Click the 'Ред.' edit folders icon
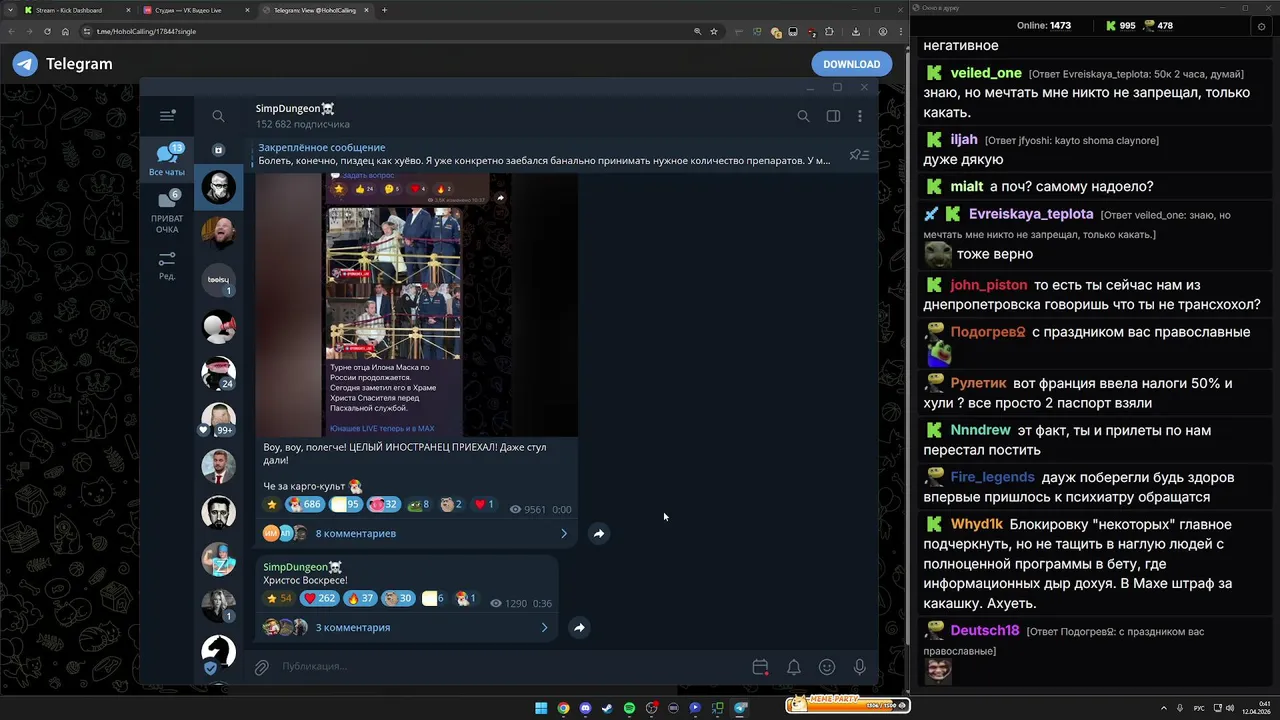This screenshot has height=720, width=1280. [167, 265]
